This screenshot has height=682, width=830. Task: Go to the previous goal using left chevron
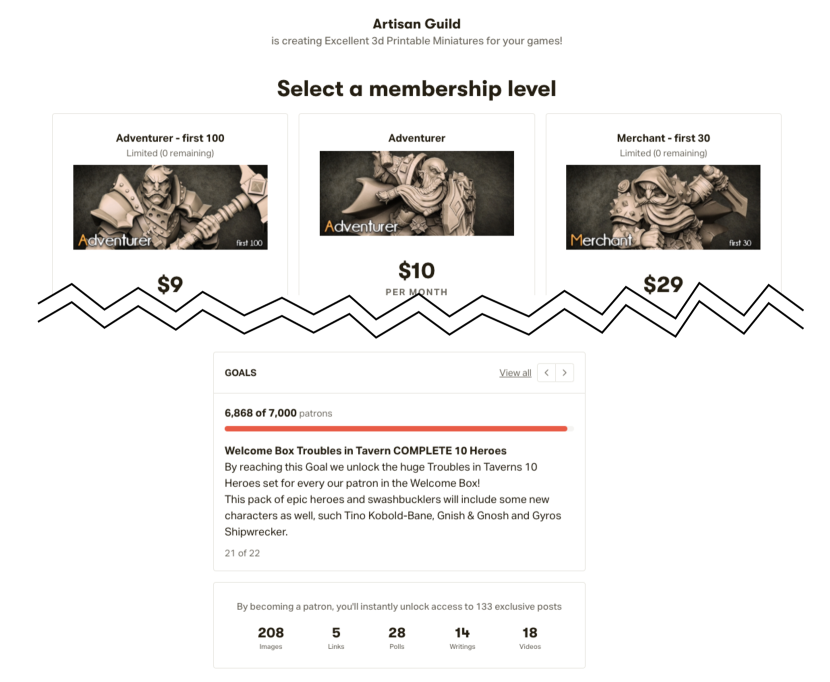547,373
